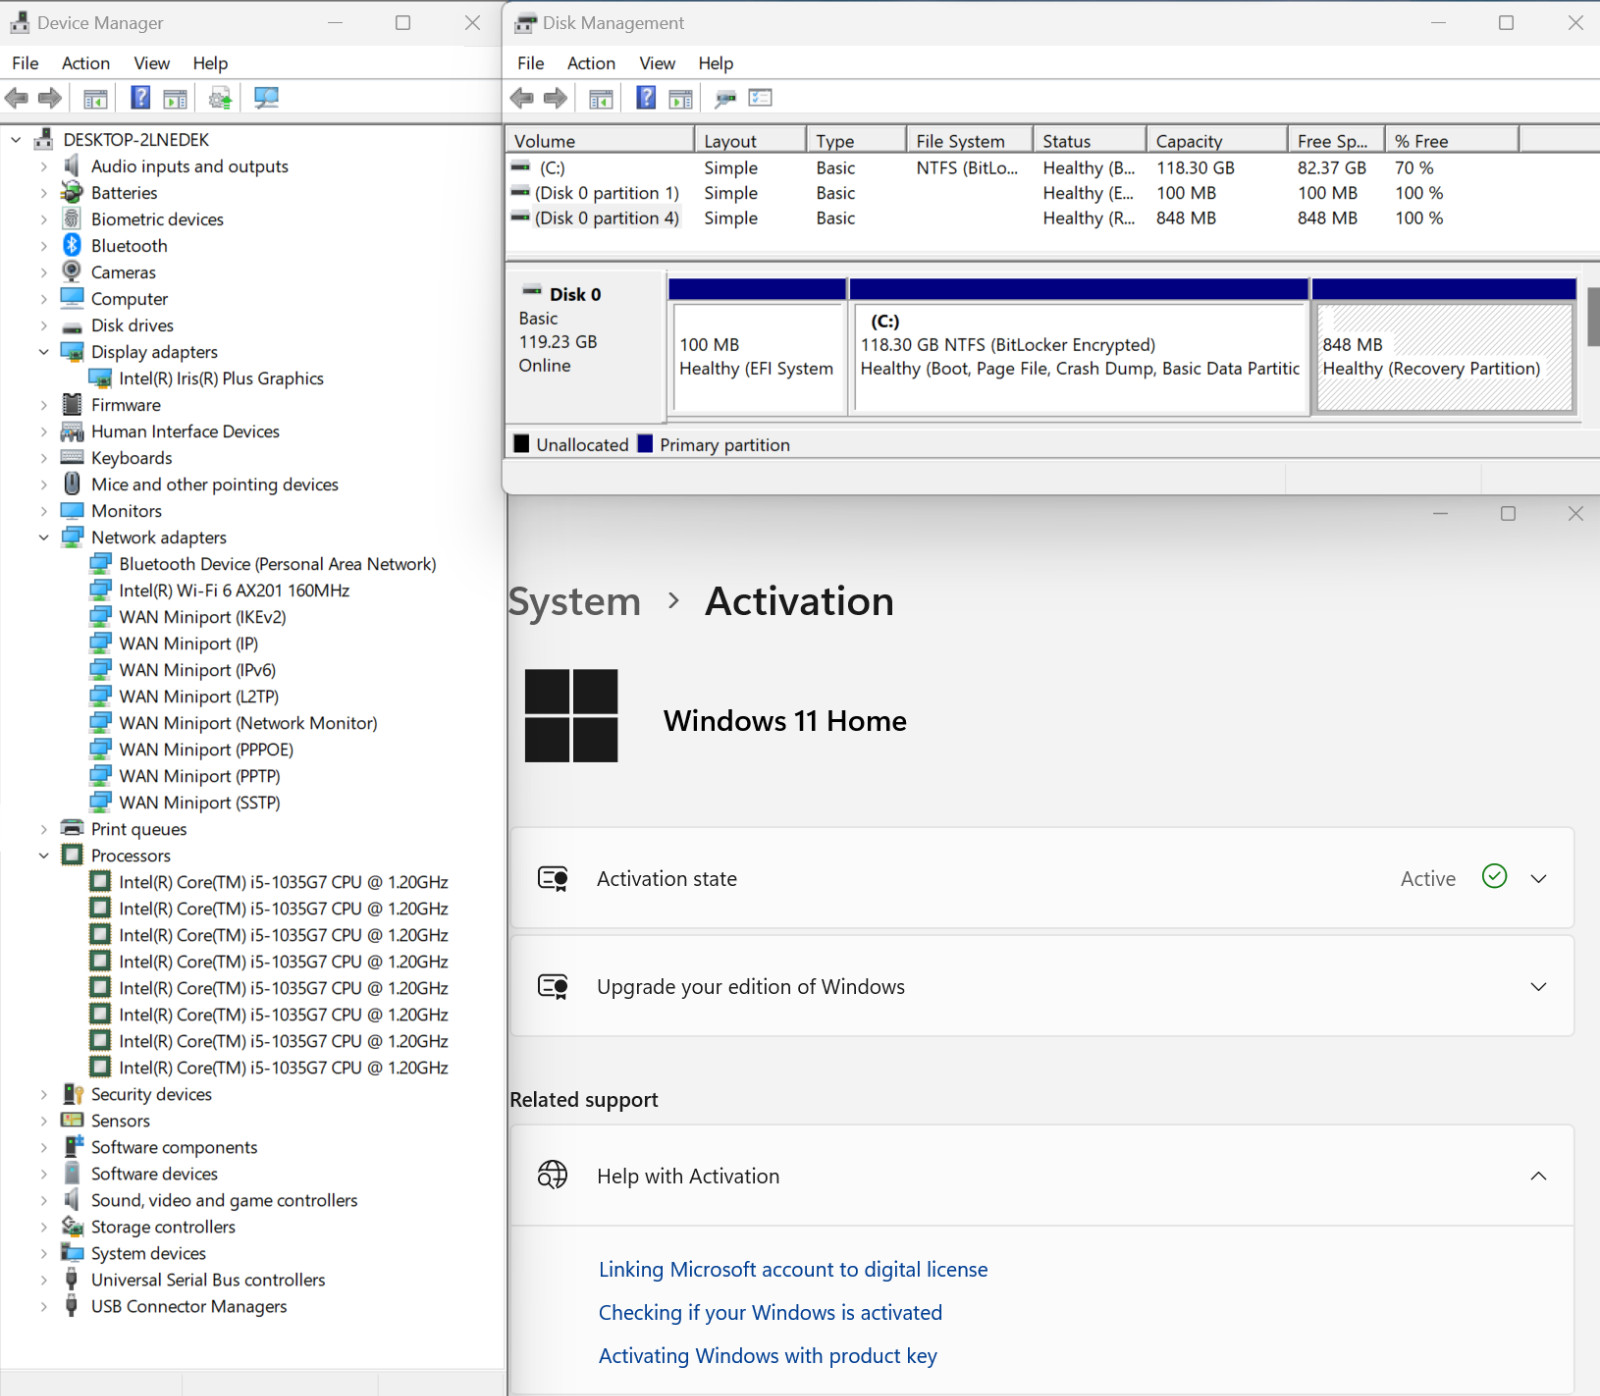This screenshot has width=1600, height=1396.
Task: Select the 100 MB EFI System partition block
Action: (x=758, y=346)
